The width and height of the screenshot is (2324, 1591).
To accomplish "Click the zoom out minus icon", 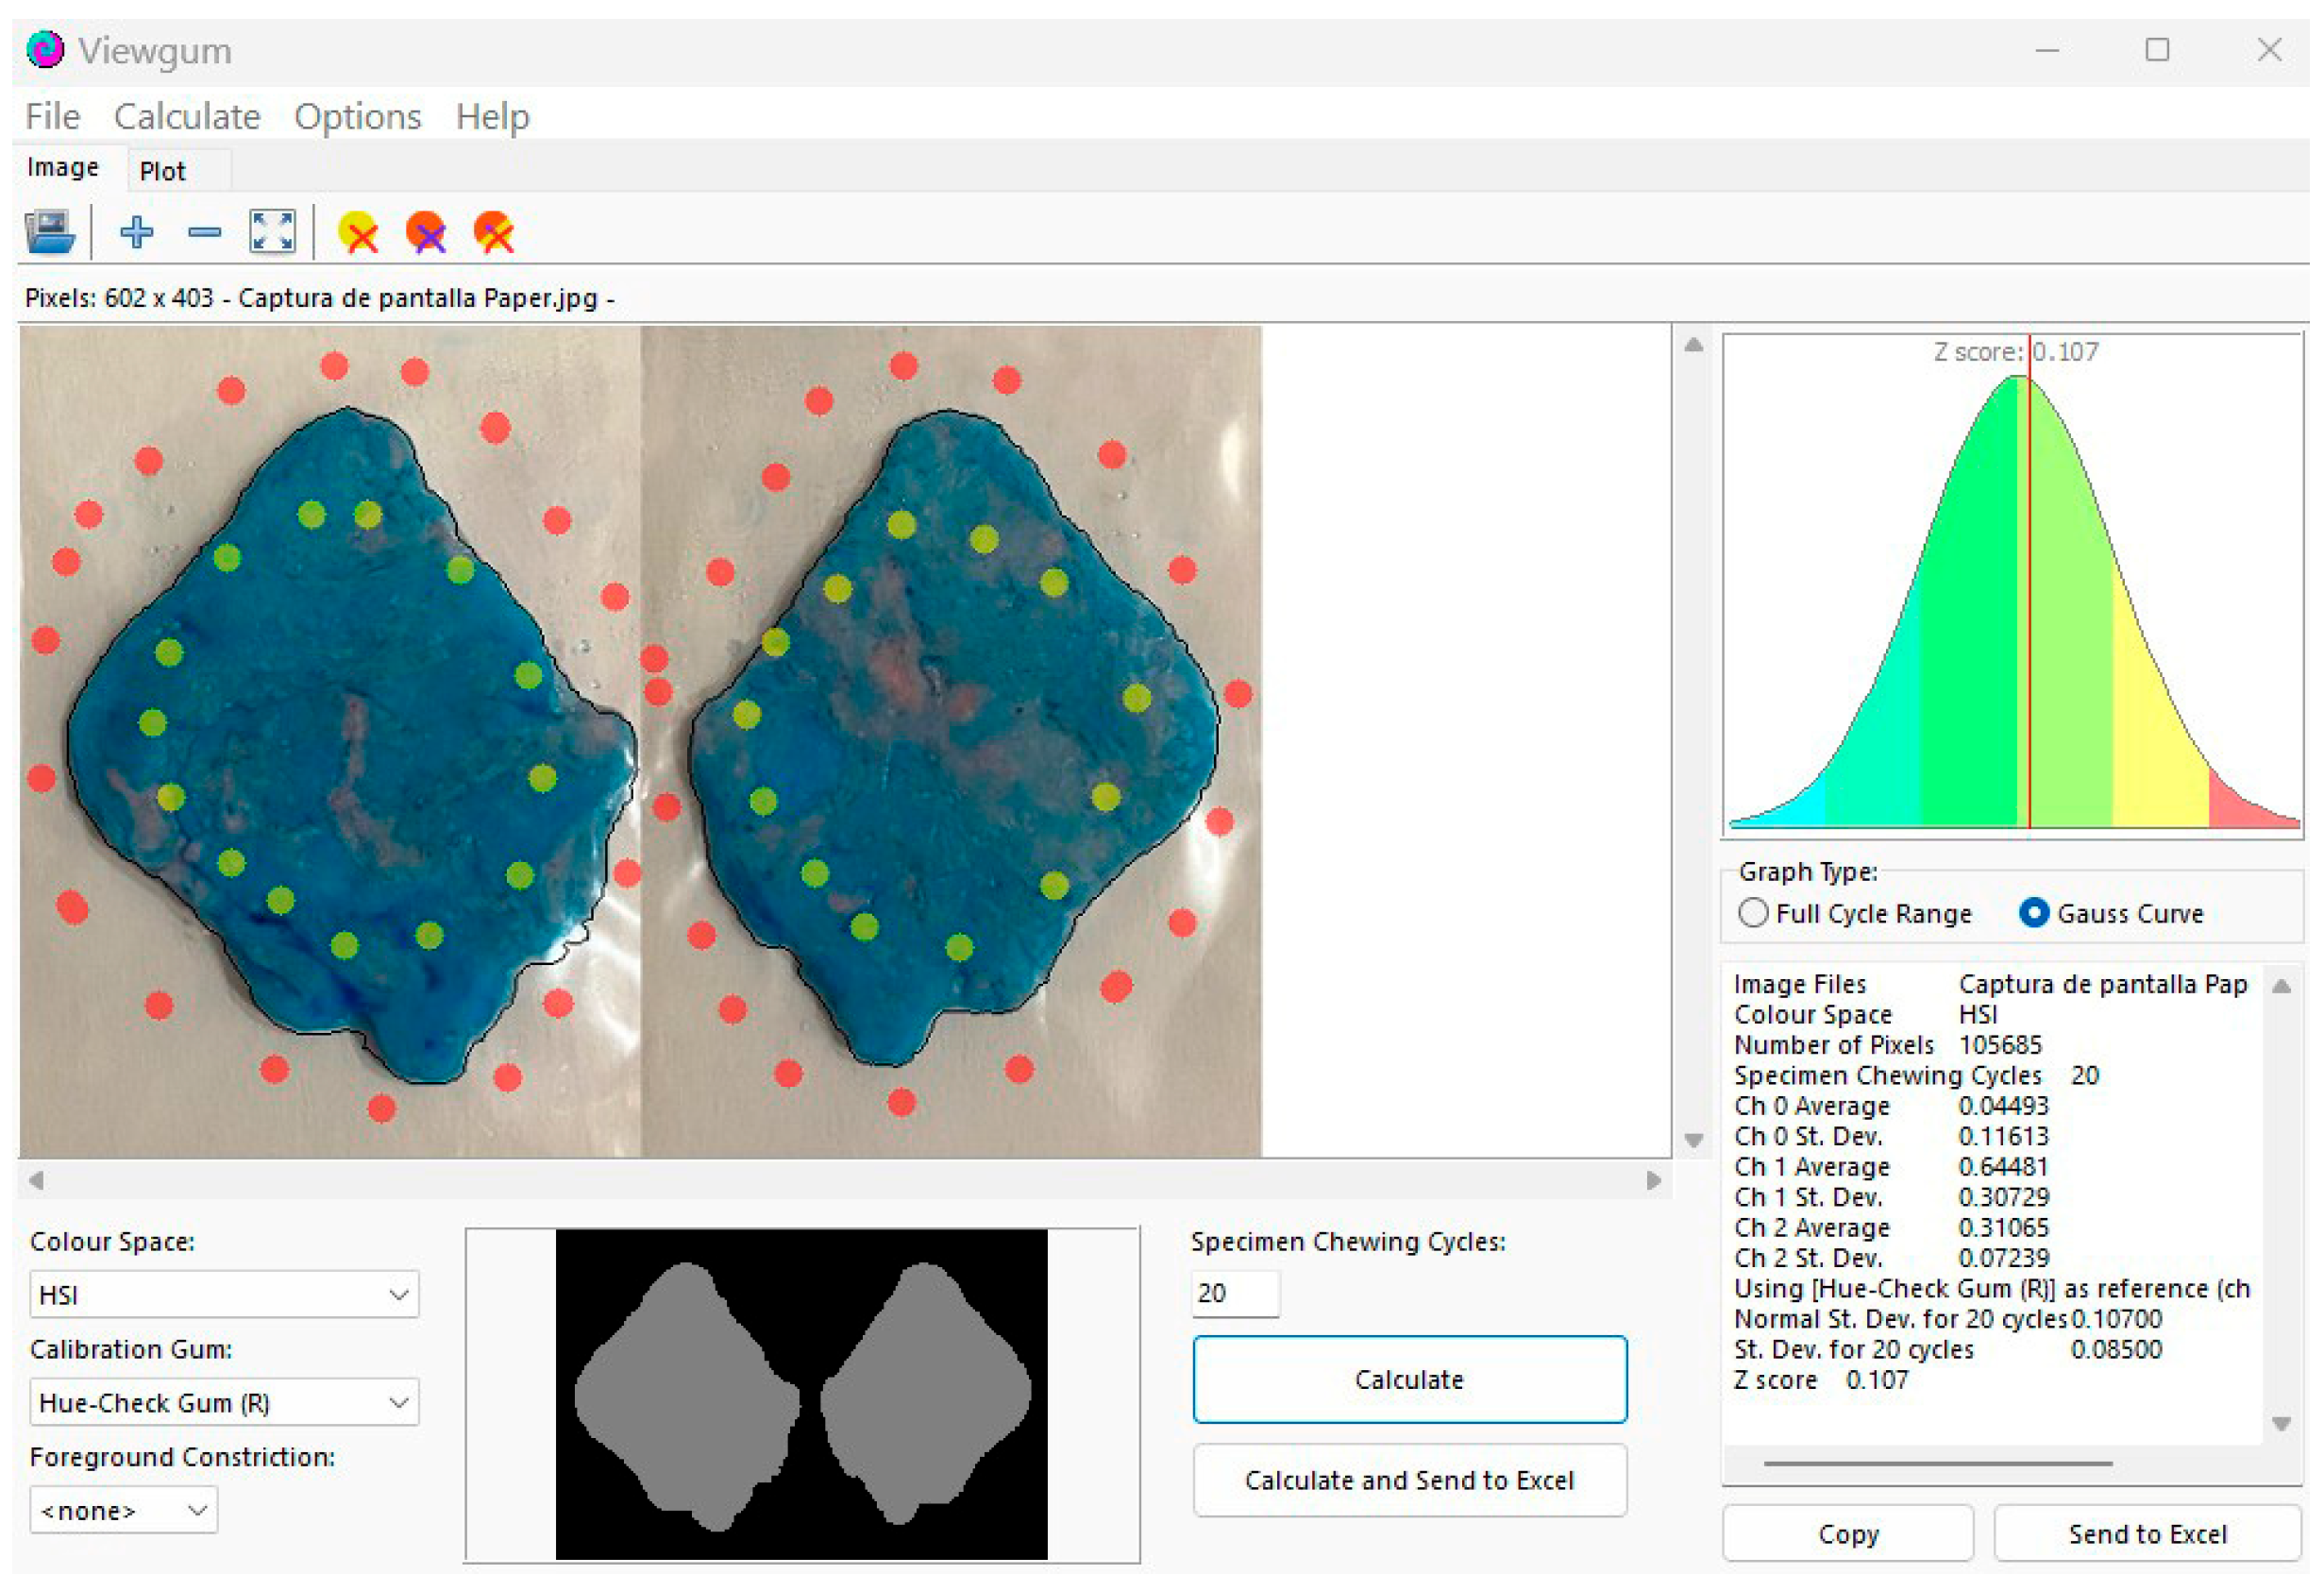I will (204, 232).
